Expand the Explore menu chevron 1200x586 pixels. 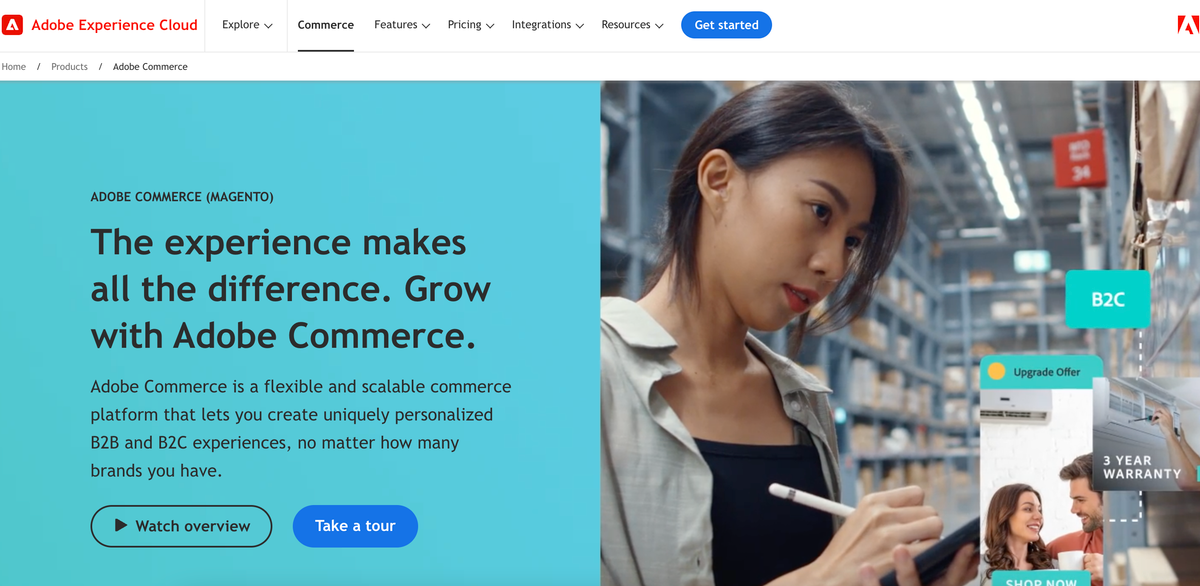268,26
